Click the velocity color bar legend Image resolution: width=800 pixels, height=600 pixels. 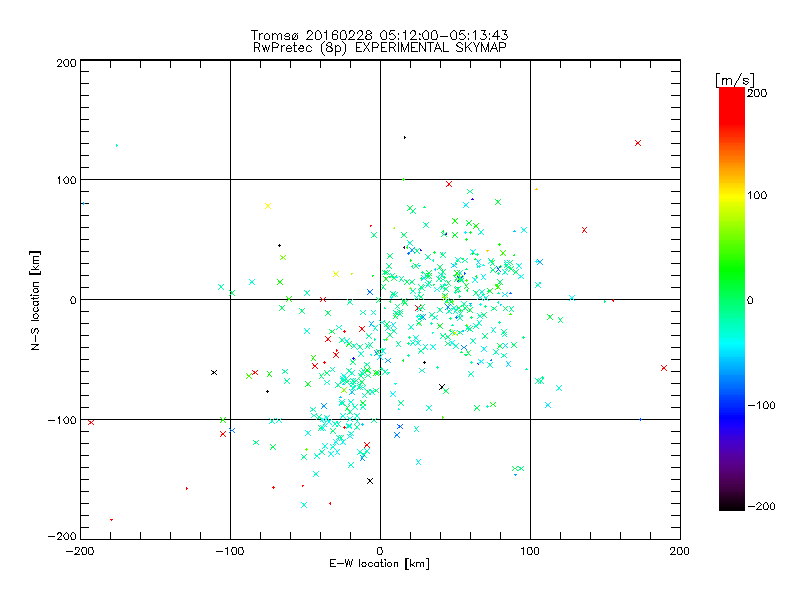pyautogui.click(x=732, y=299)
